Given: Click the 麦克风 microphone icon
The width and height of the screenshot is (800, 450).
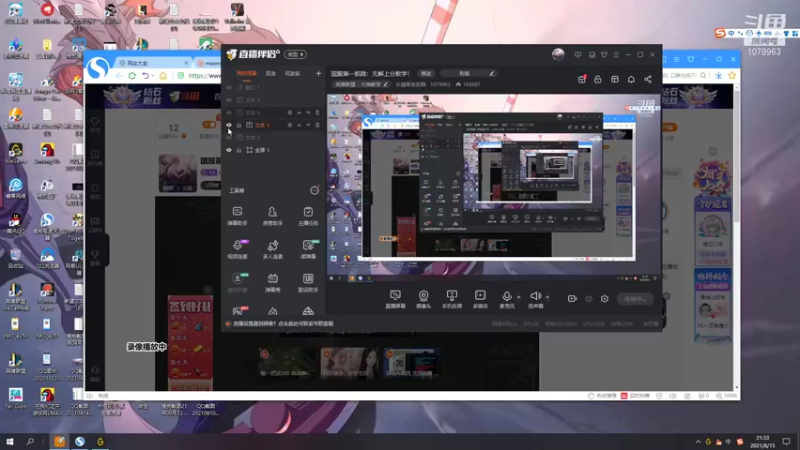Looking at the screenshot, I should tap(506, 296).
